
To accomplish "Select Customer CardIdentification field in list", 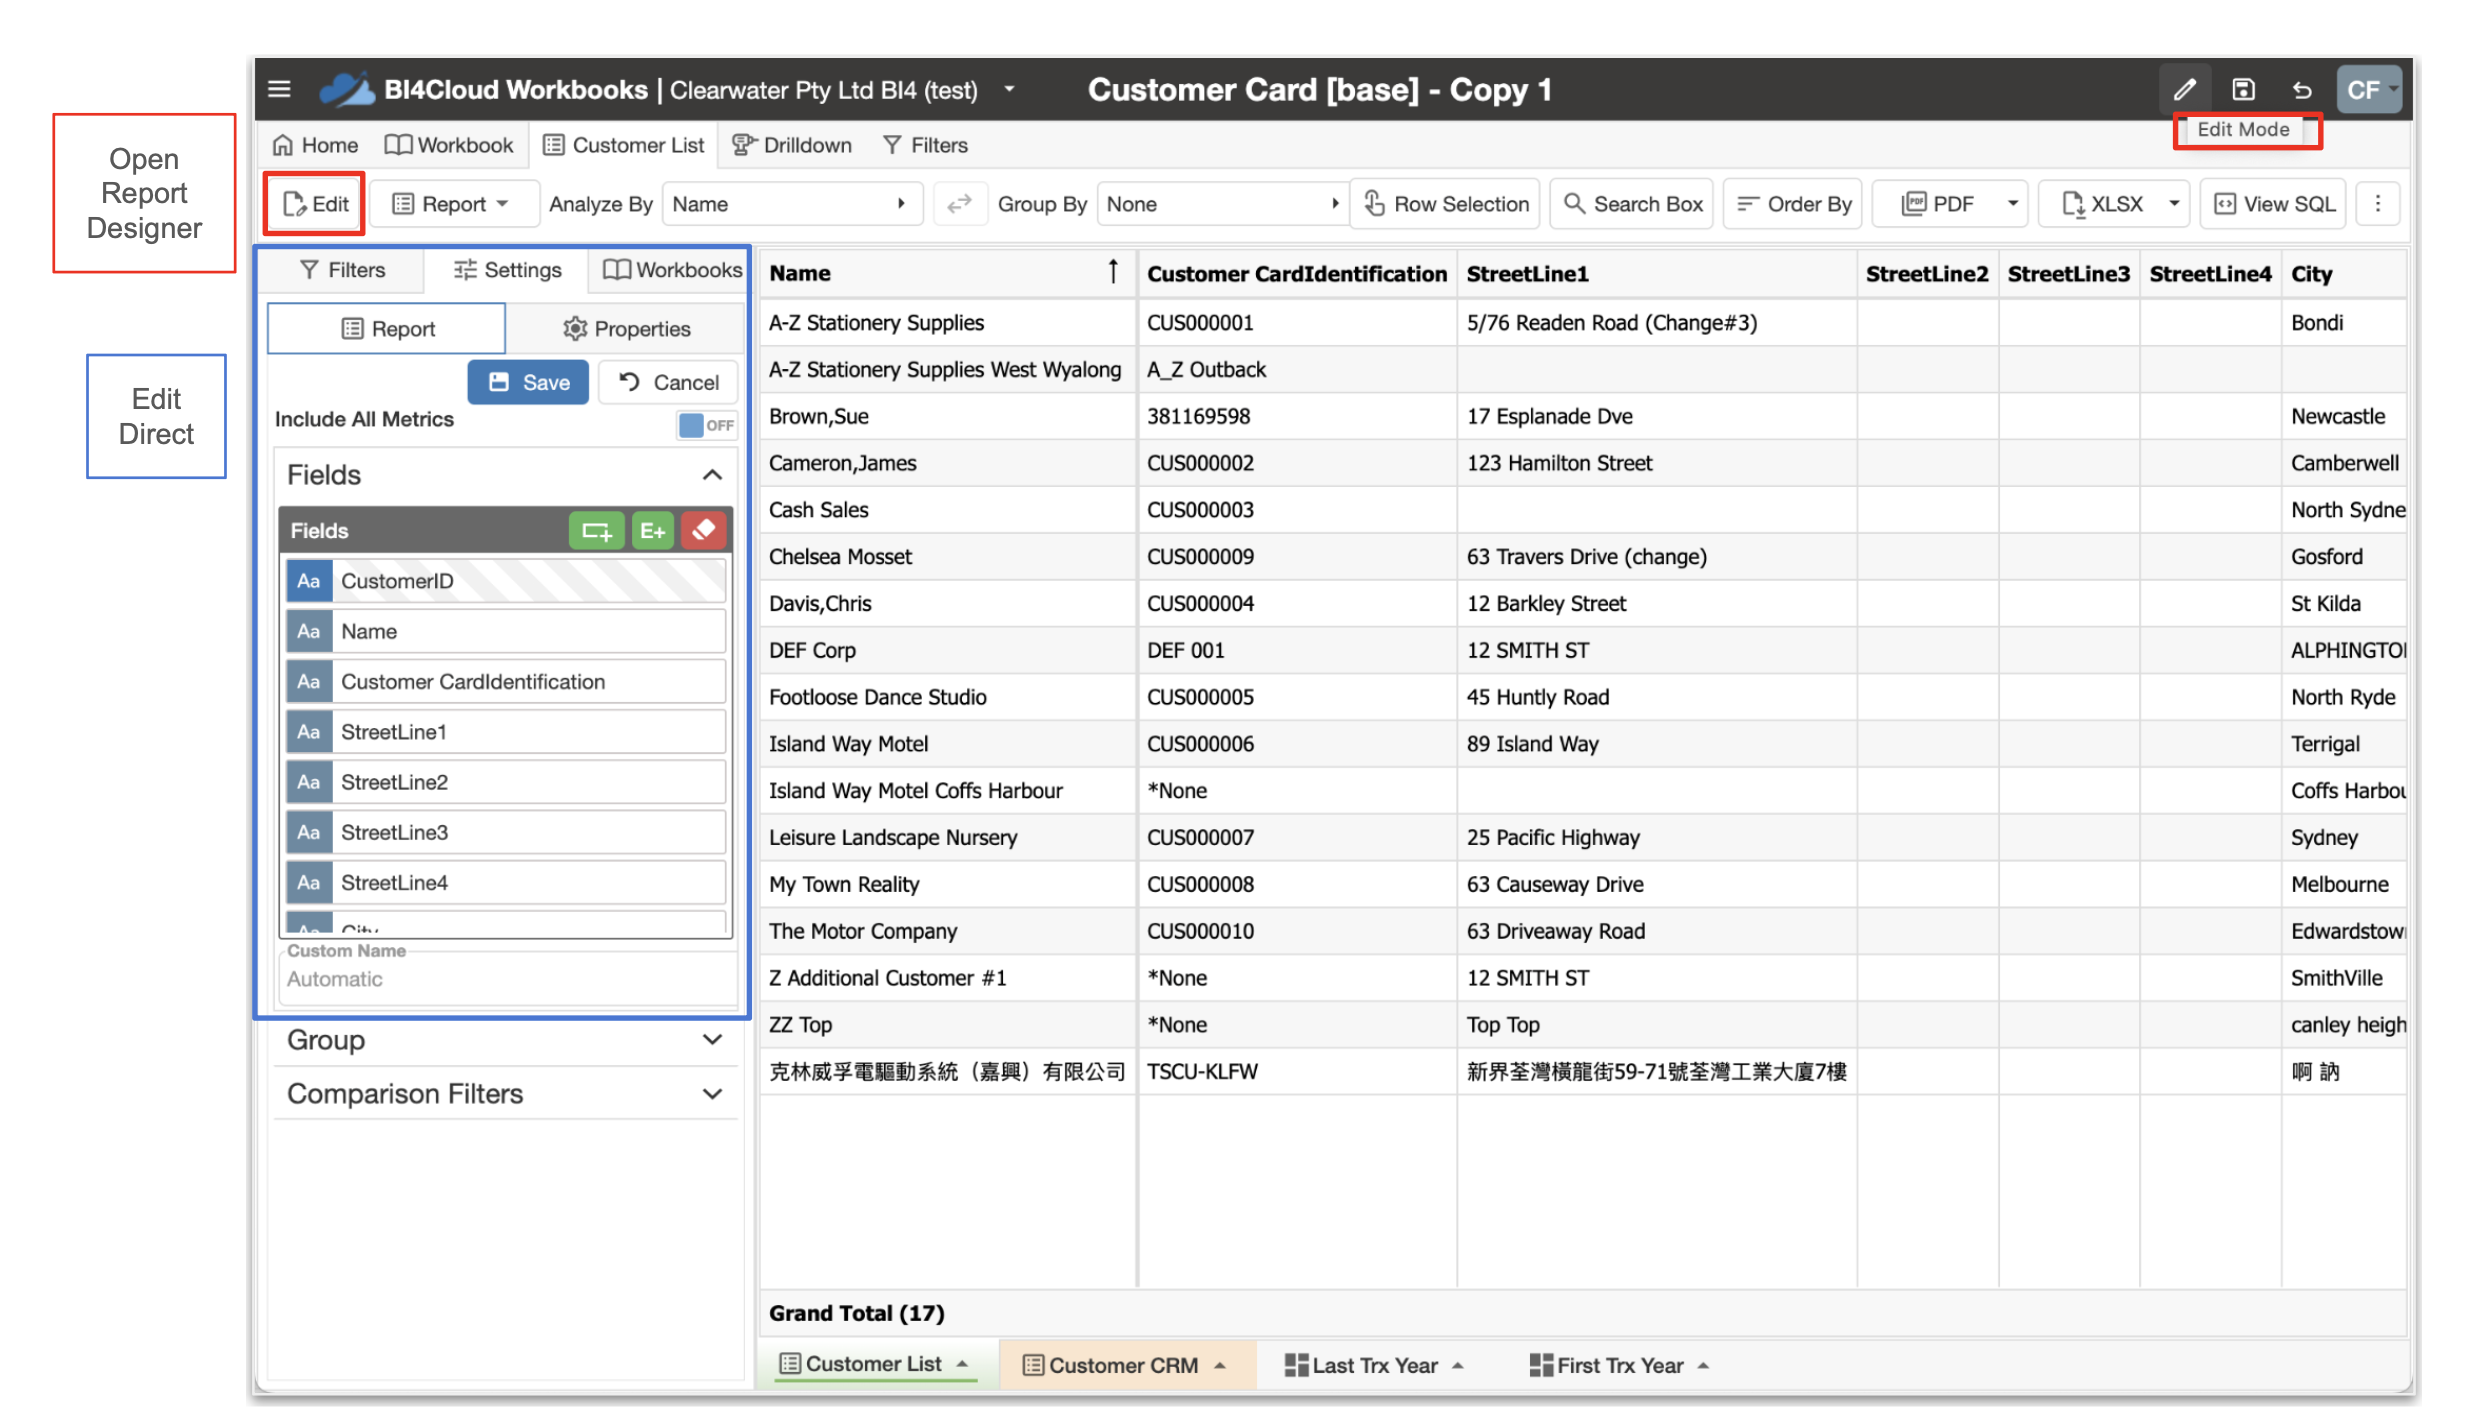I will tap(506, 682).
